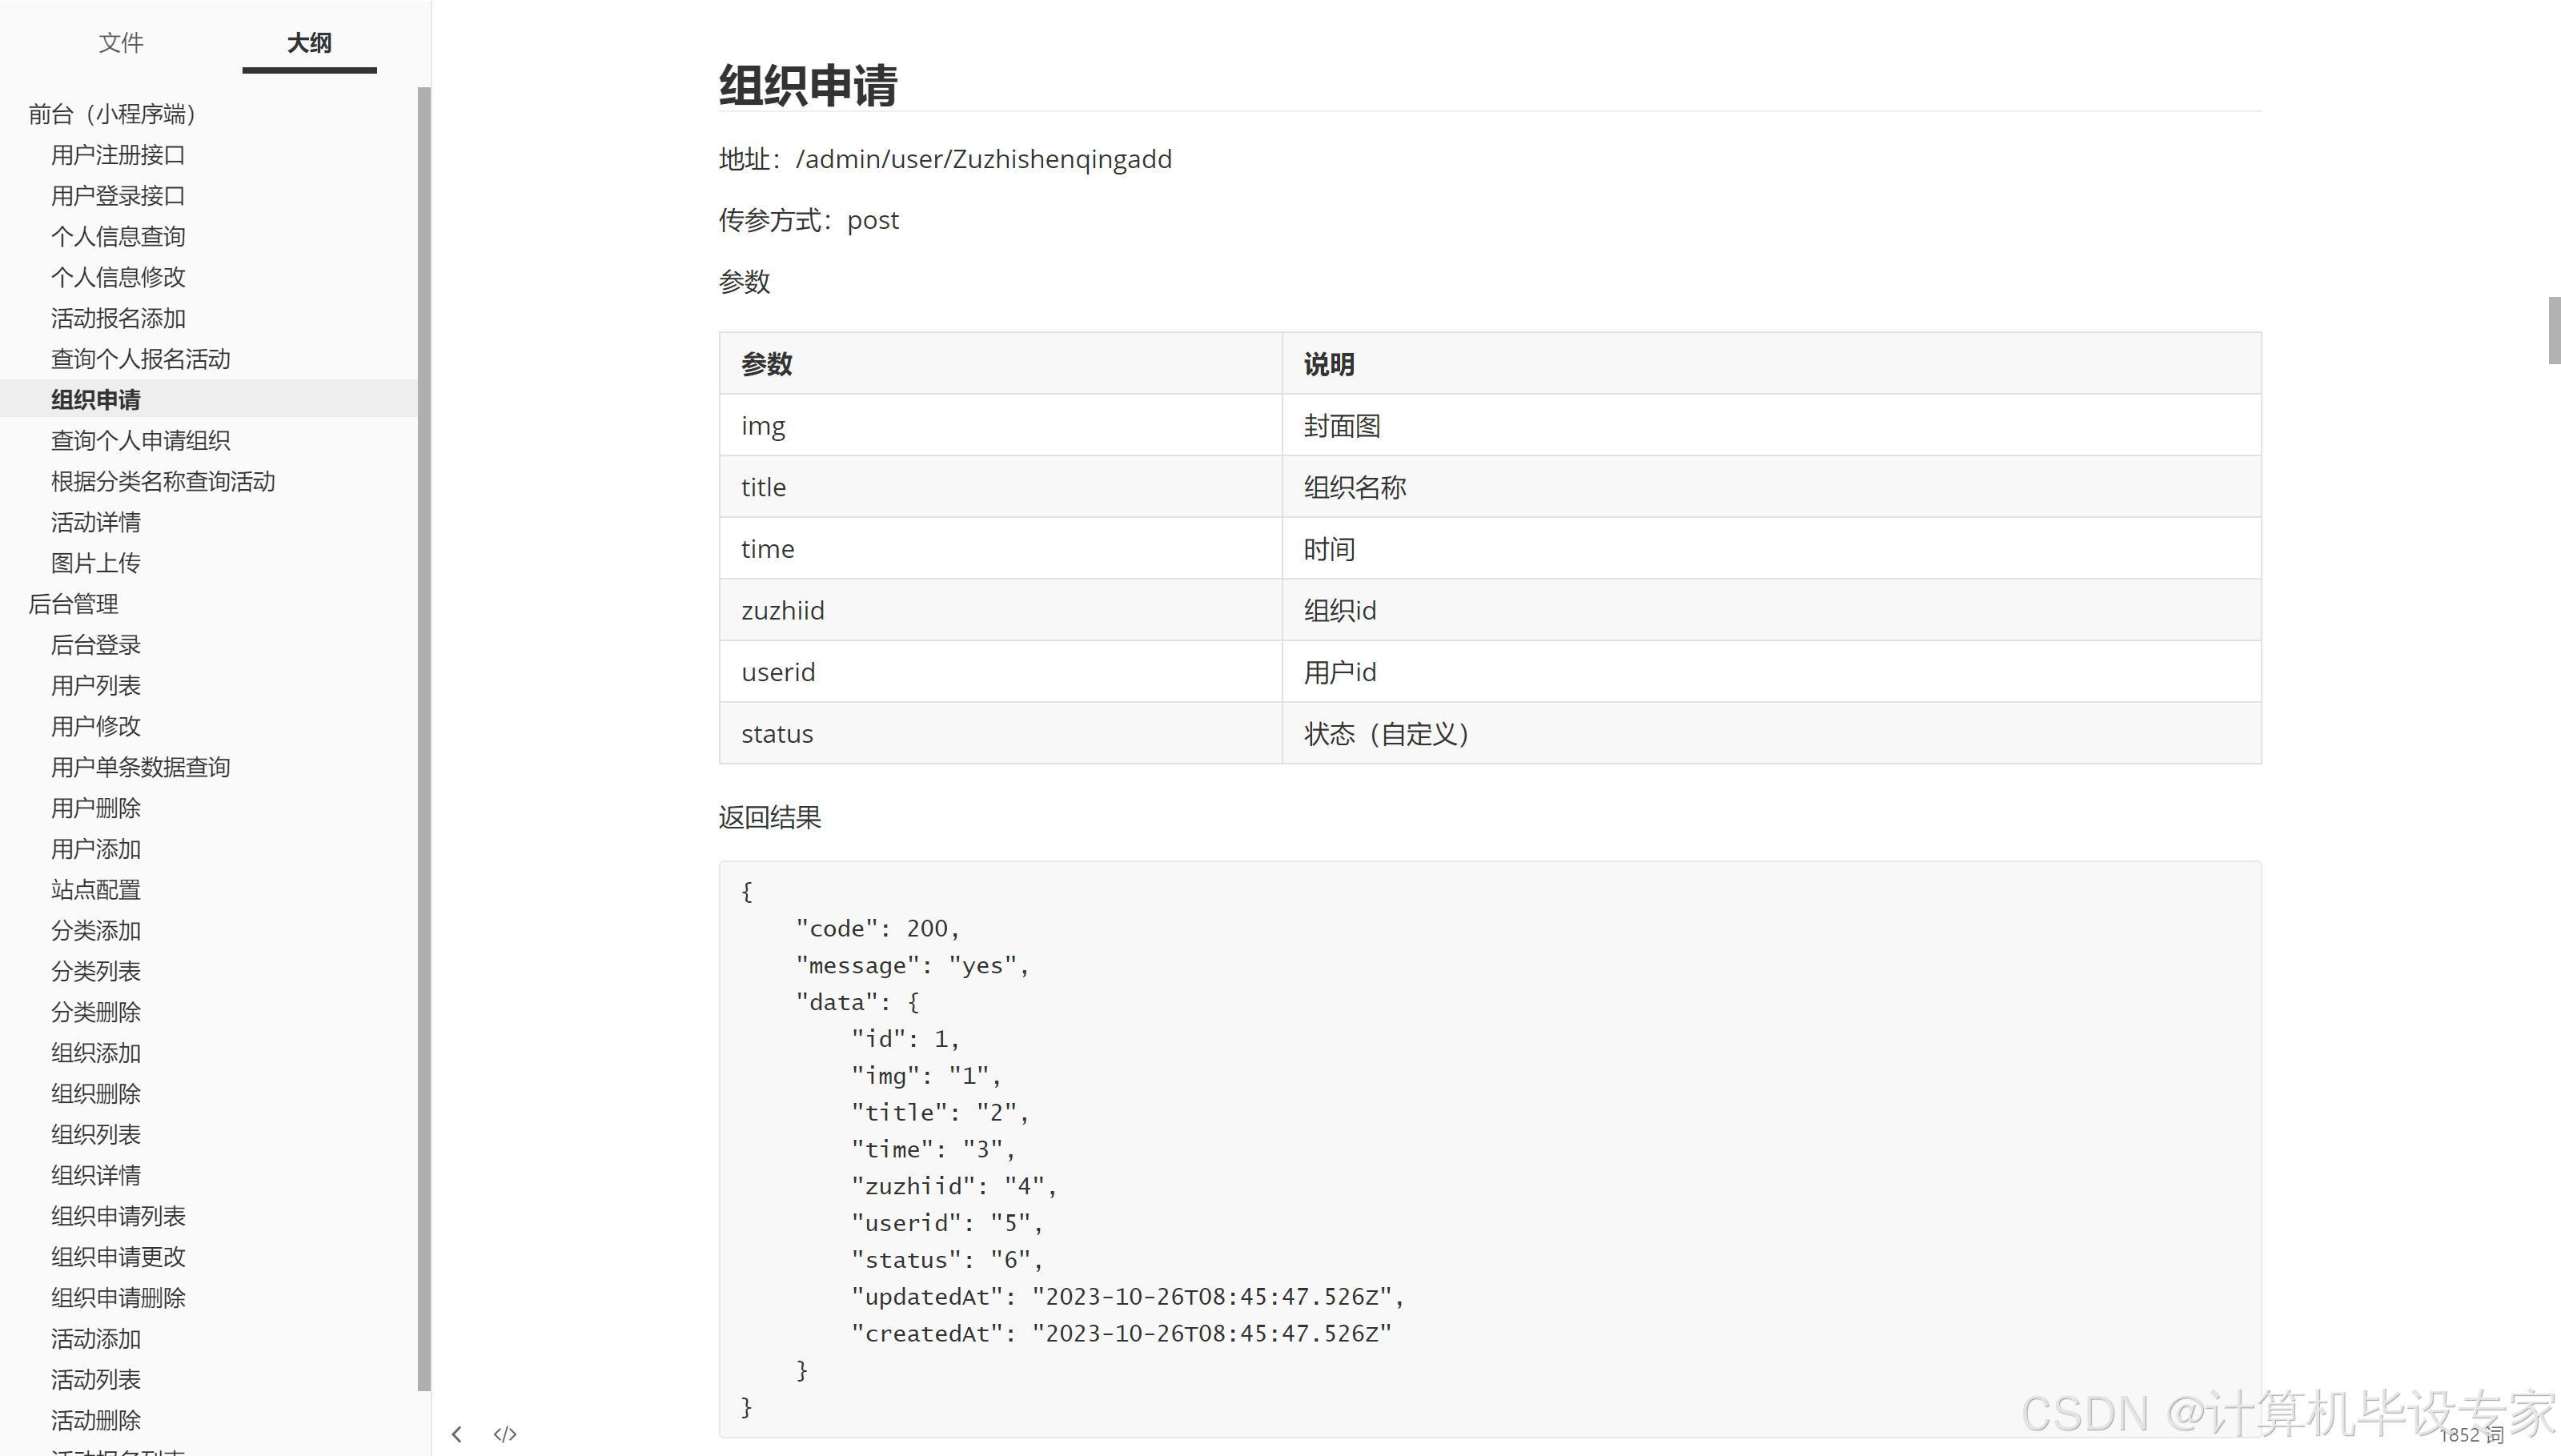Click the document's right-side scrollbar thumb
Viewport: 2561px width, 1456px height.
(2554, 330)
